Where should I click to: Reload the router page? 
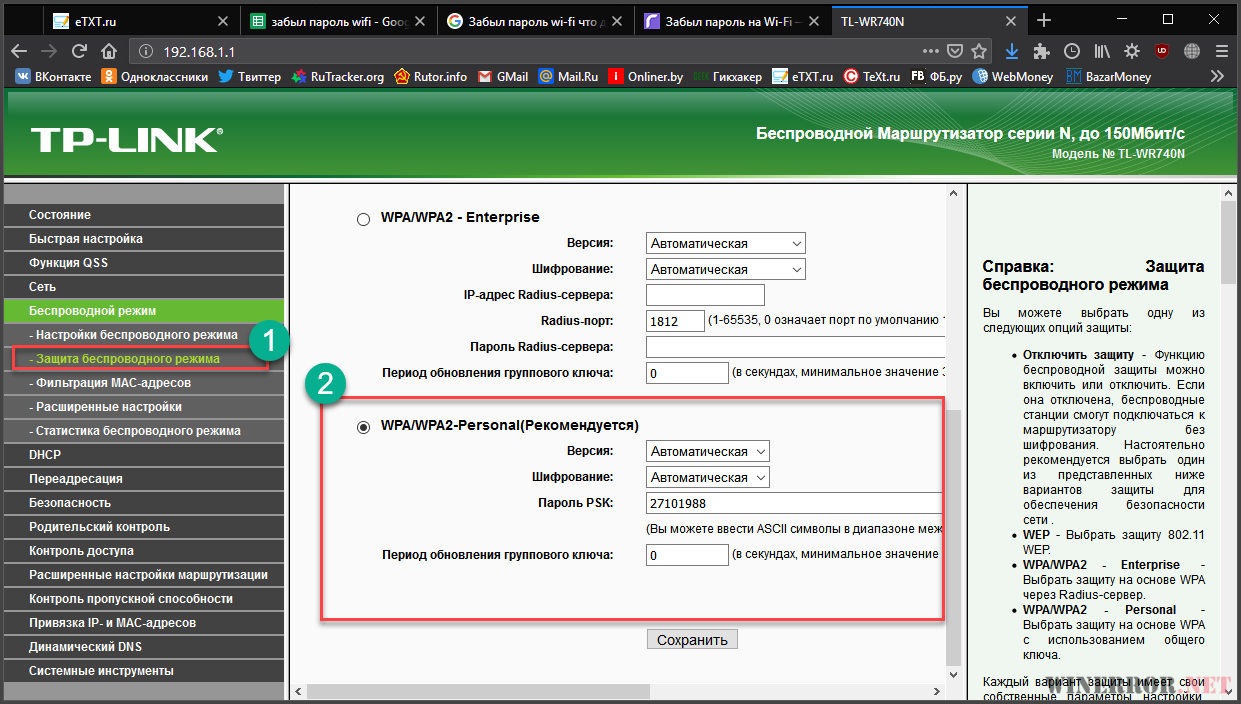coord(80,50)
